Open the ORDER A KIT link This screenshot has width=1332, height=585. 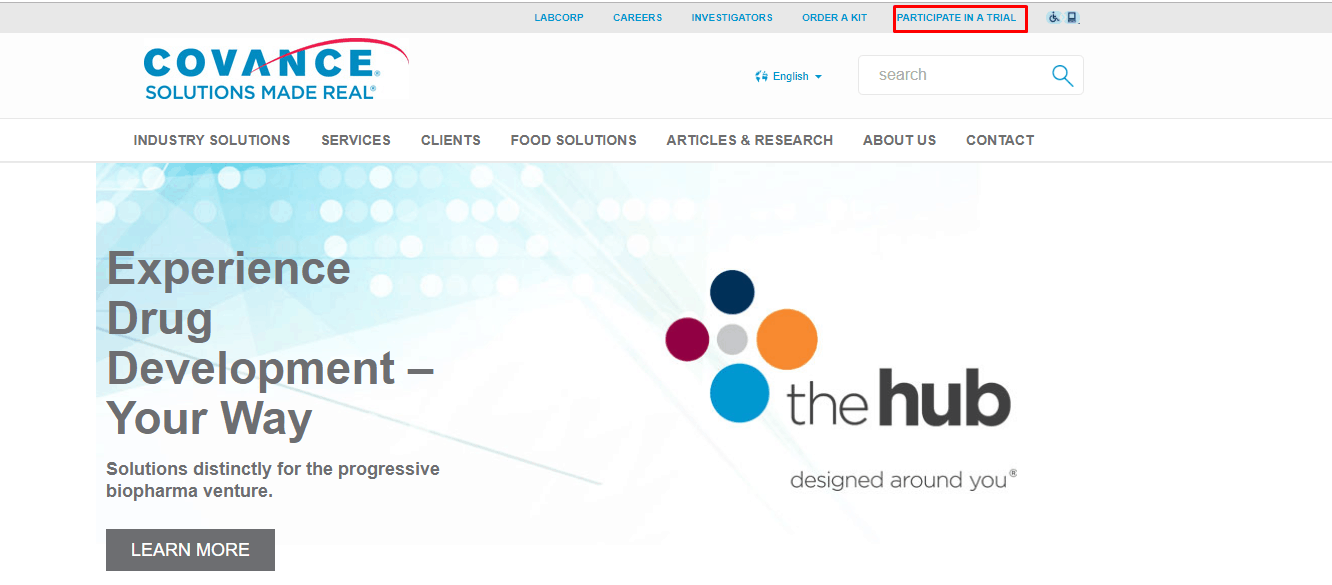point(834,18)
